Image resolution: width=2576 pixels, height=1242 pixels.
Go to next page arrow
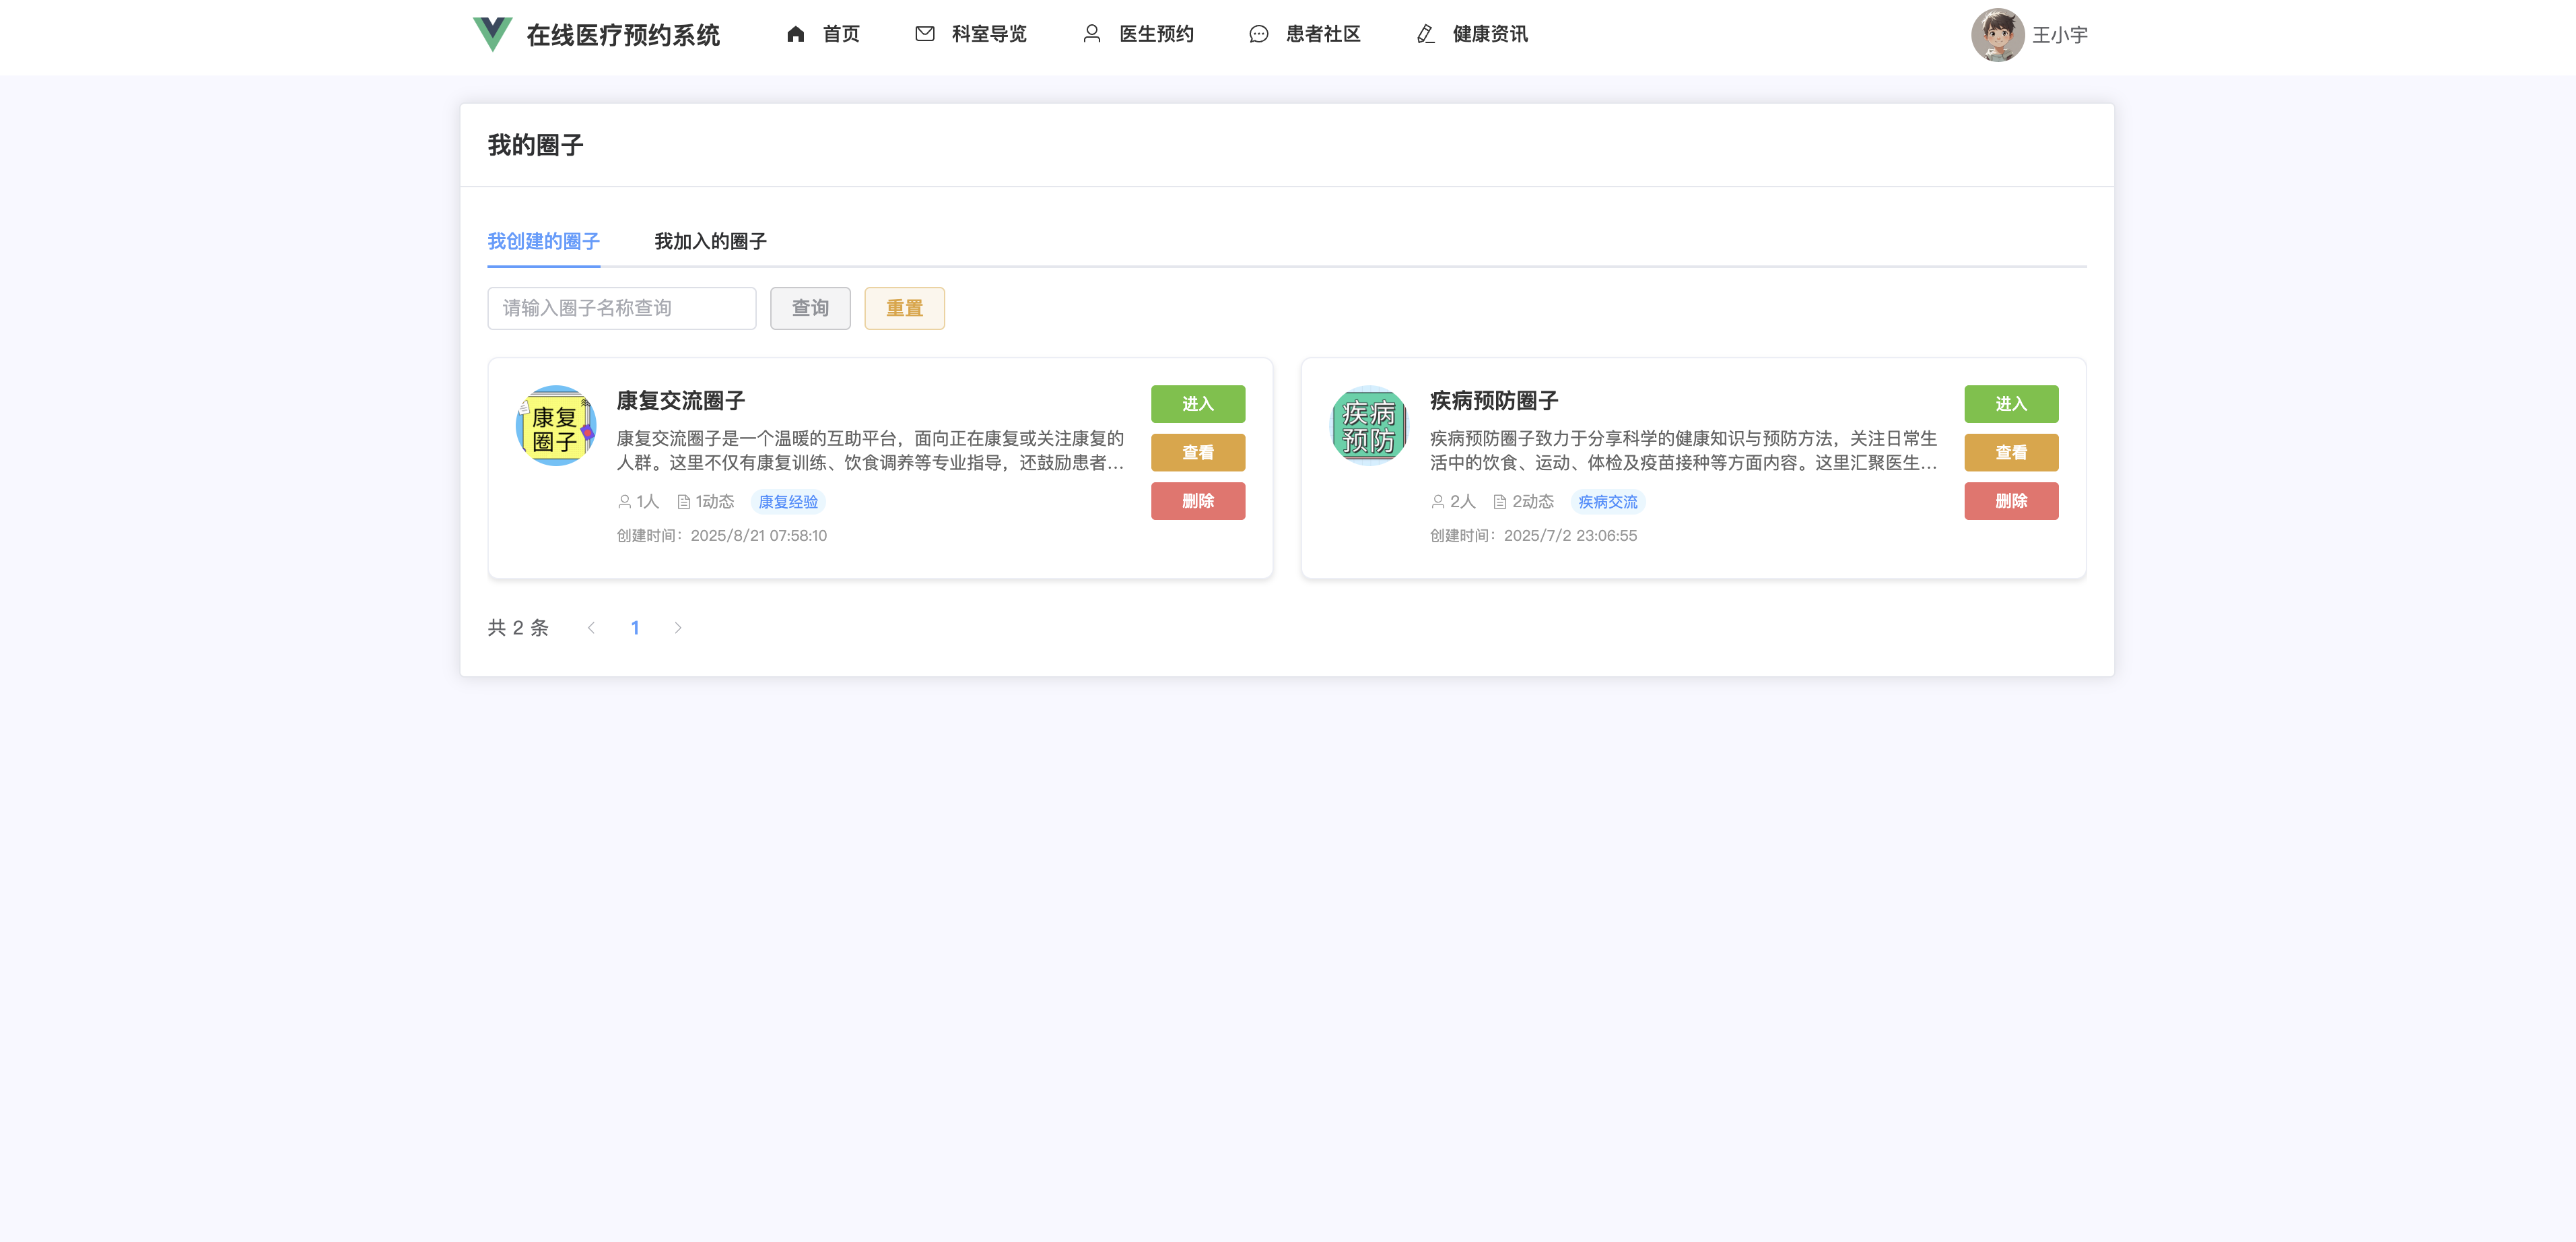pos(678,628)
